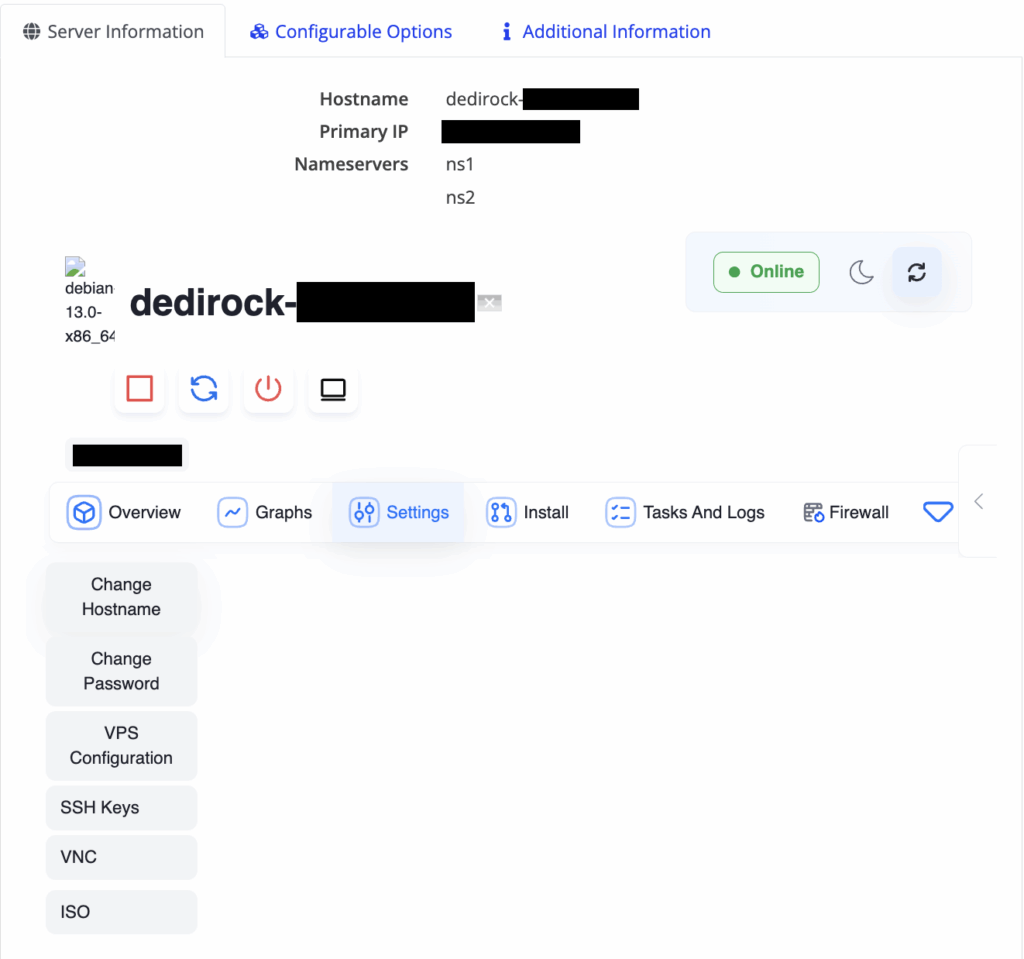The height and width of the screenshot is (959, 1024).
Task: Toggle the Settings navigation item
Action: [398, 512]
